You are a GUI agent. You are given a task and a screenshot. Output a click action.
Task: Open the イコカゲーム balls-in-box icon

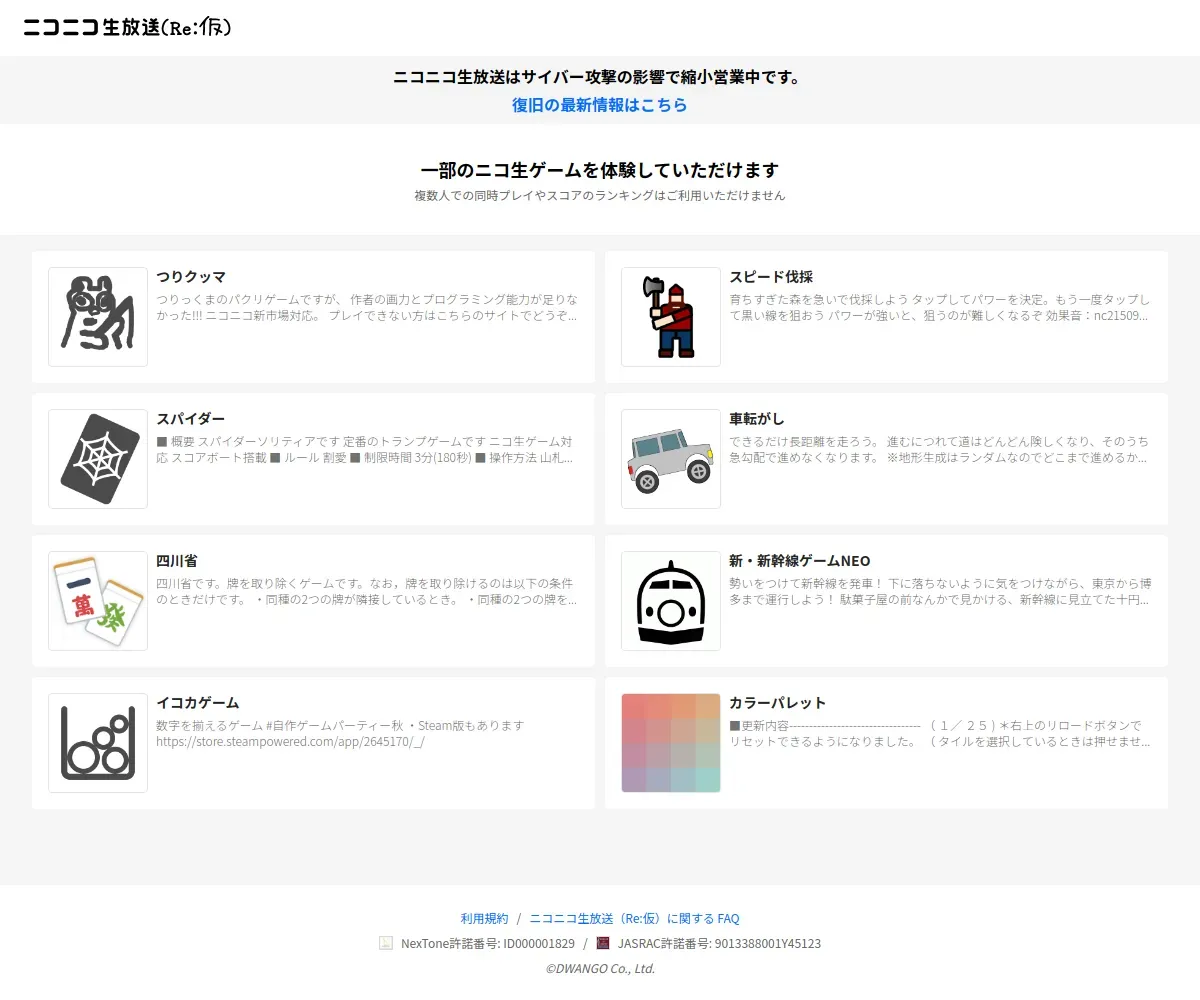point(98,743)
